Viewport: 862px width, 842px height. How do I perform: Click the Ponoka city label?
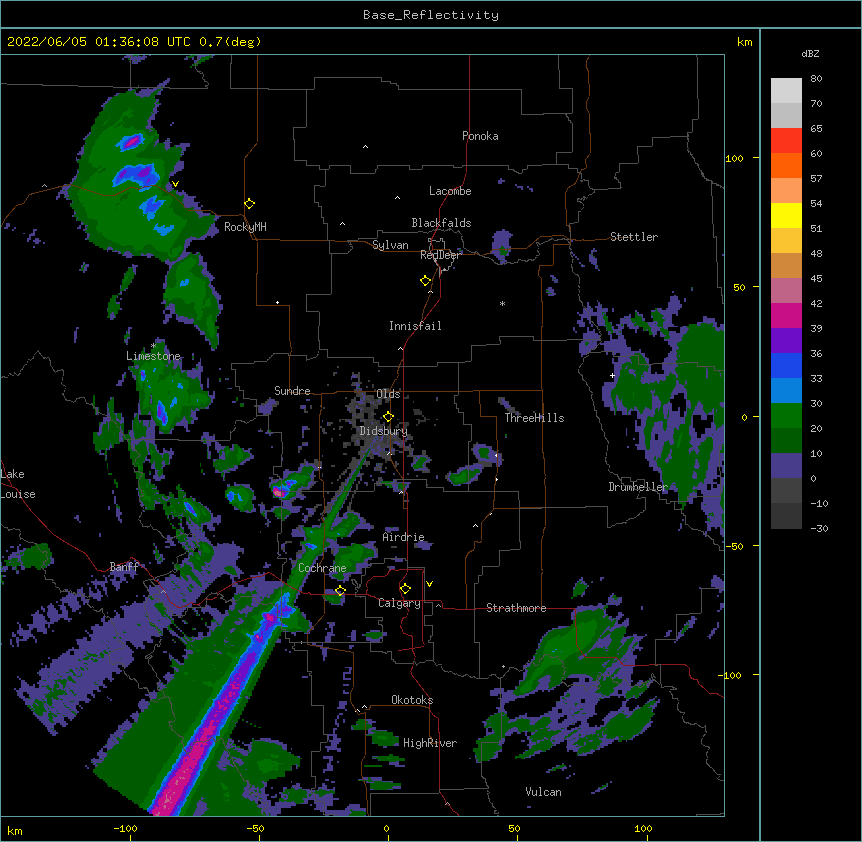coord(480,136)
